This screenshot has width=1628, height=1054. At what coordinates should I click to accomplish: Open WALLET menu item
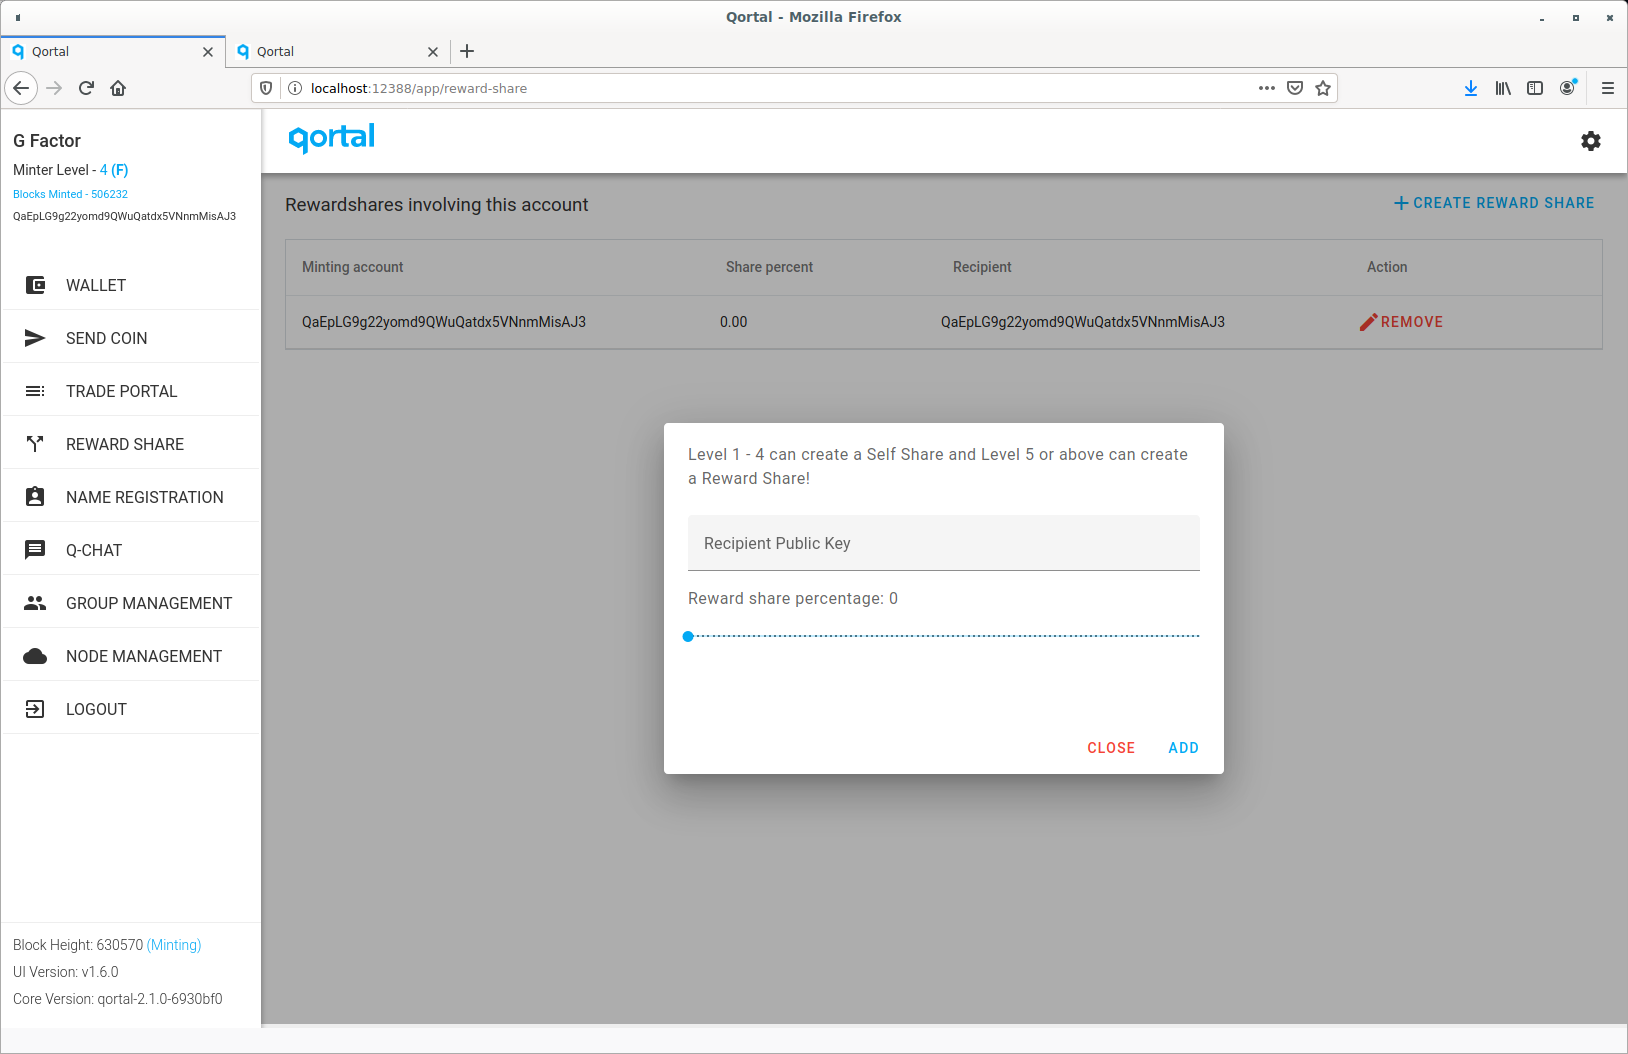pos(131,285)
